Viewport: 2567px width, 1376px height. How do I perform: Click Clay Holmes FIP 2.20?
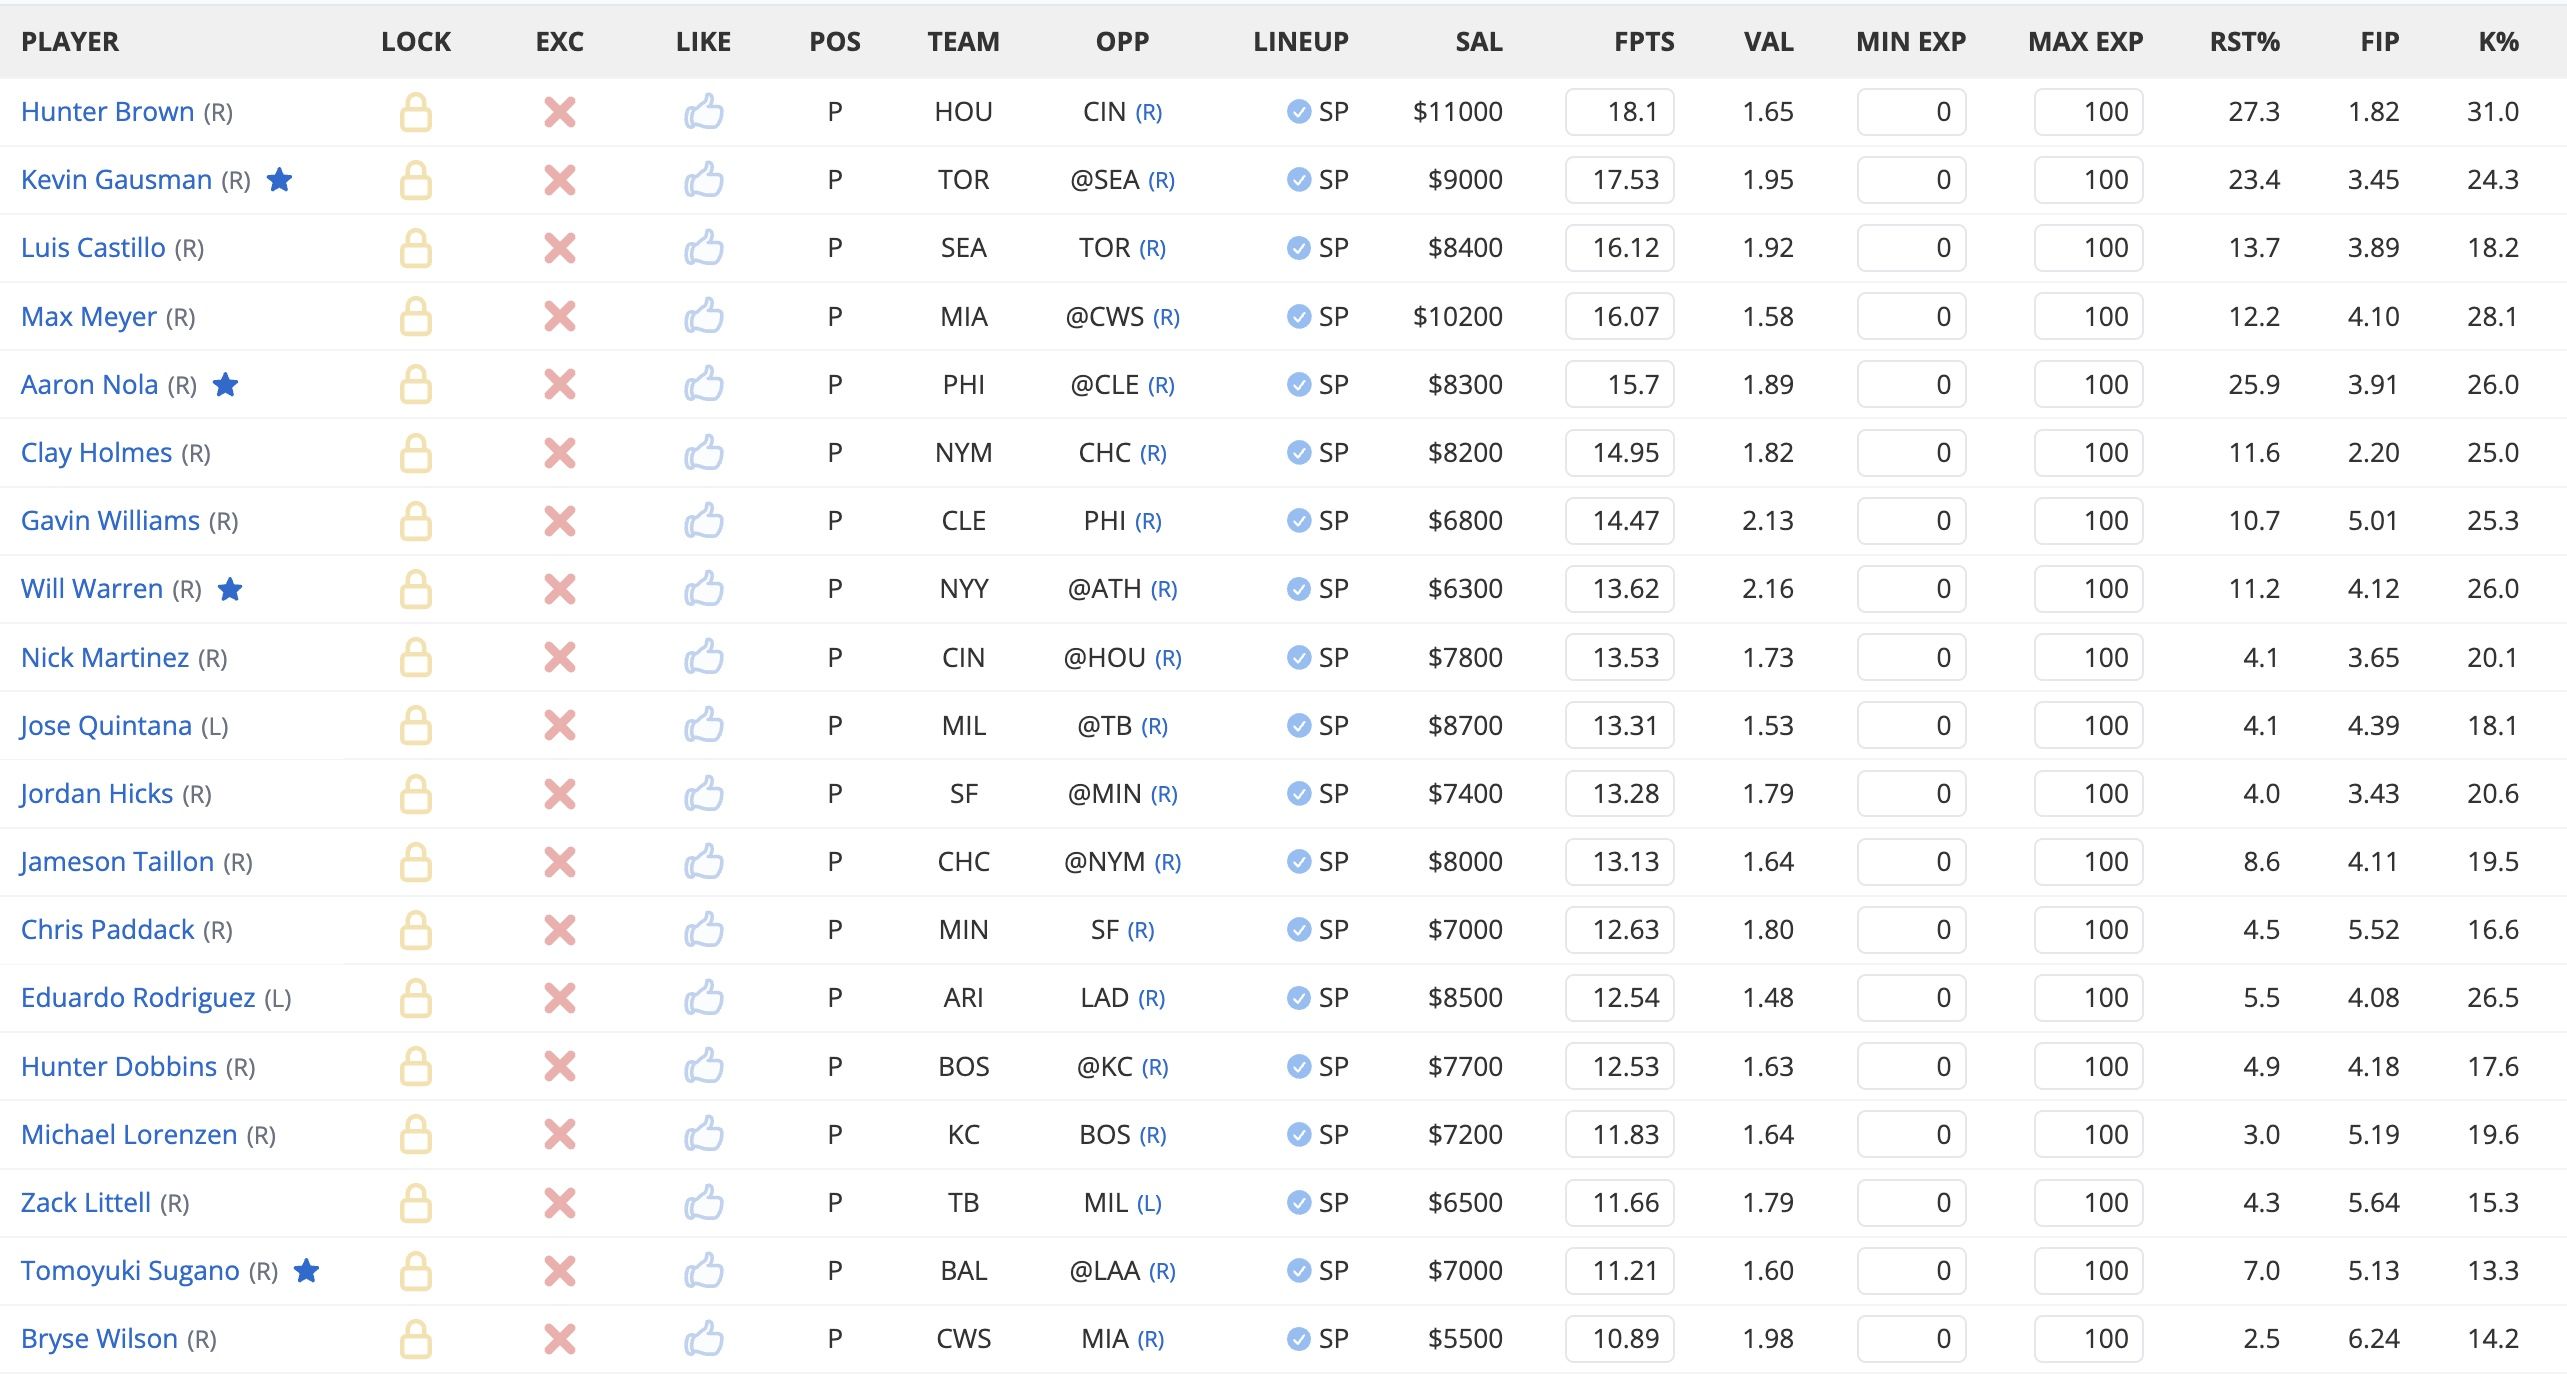pos(2374,453)
